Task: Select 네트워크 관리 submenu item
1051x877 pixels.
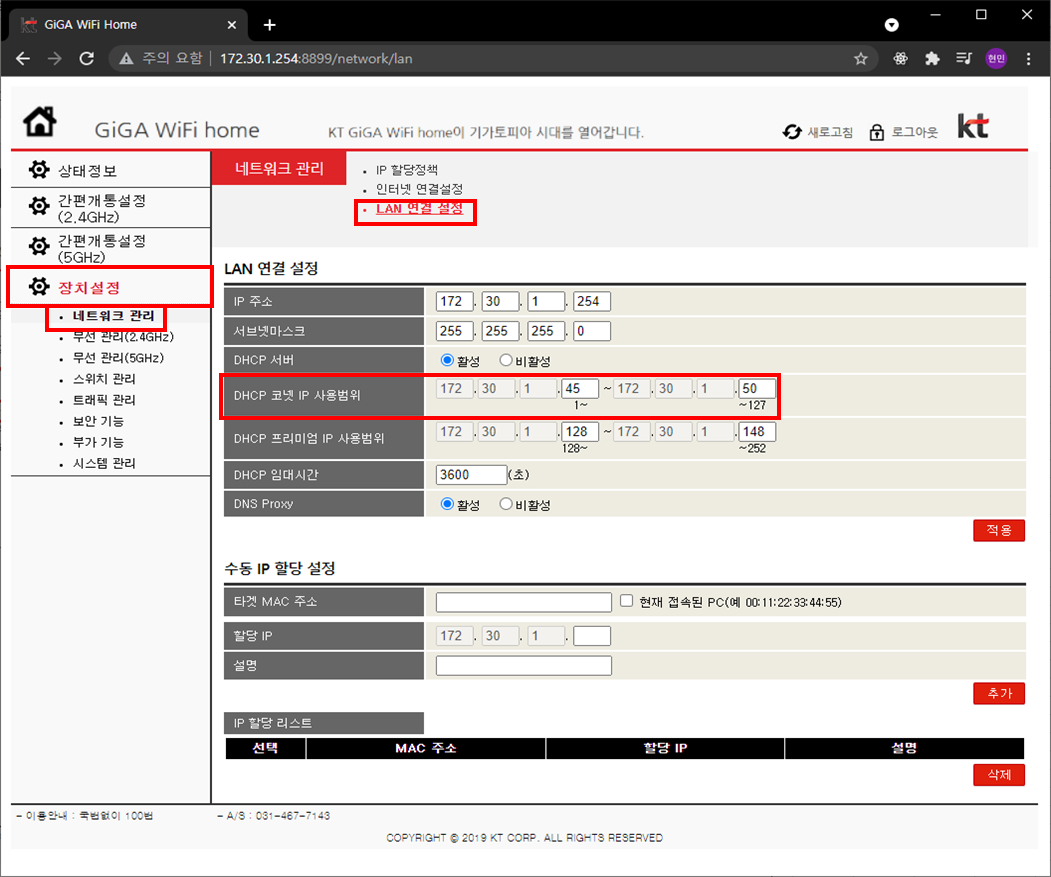Action: point(113,316)
